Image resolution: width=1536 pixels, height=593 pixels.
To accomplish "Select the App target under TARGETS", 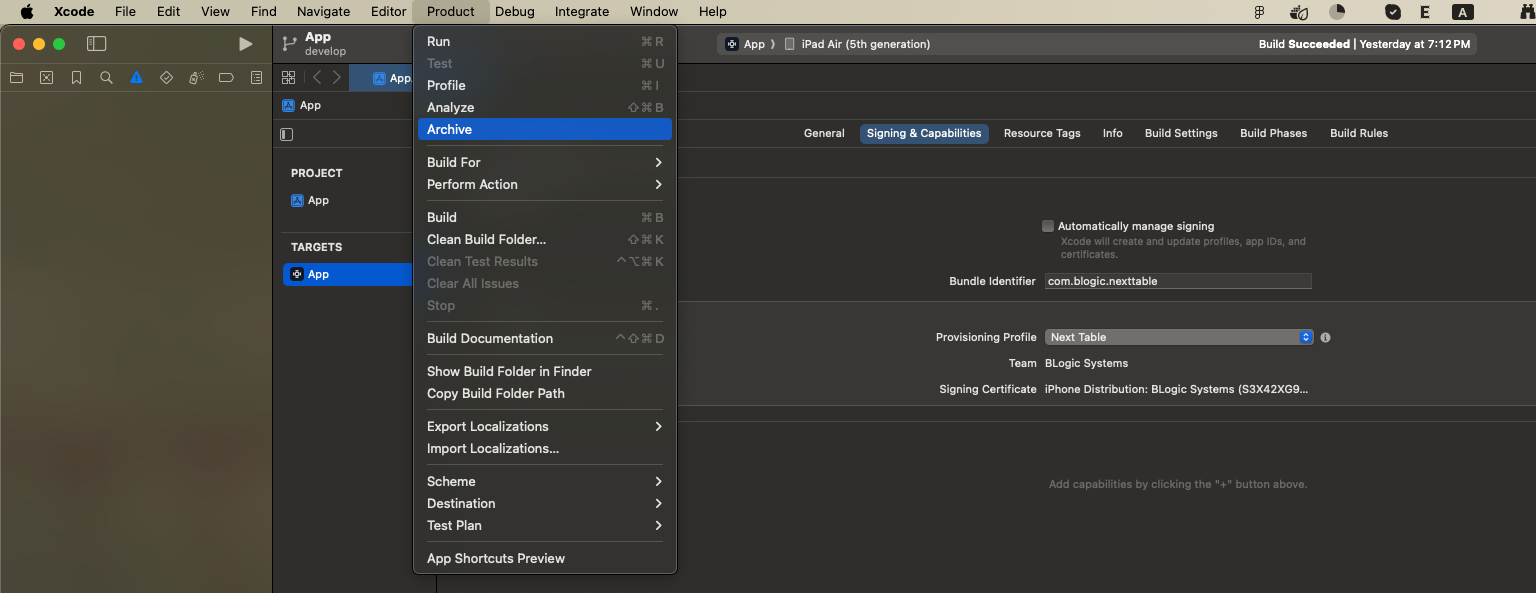I will (x=317, y=273).
